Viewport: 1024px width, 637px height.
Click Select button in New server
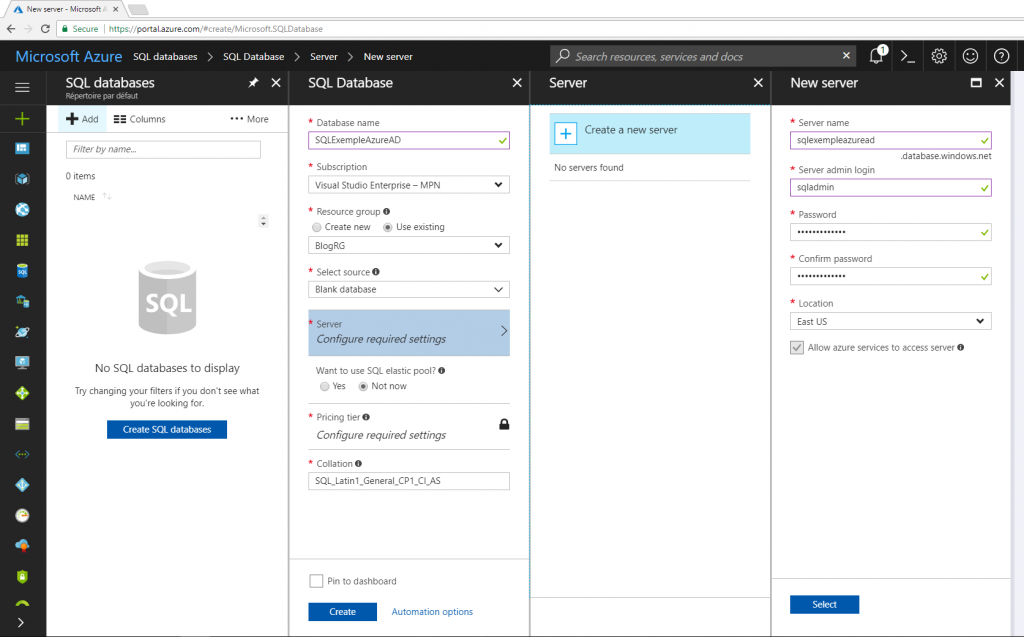[x=824, y=604]
